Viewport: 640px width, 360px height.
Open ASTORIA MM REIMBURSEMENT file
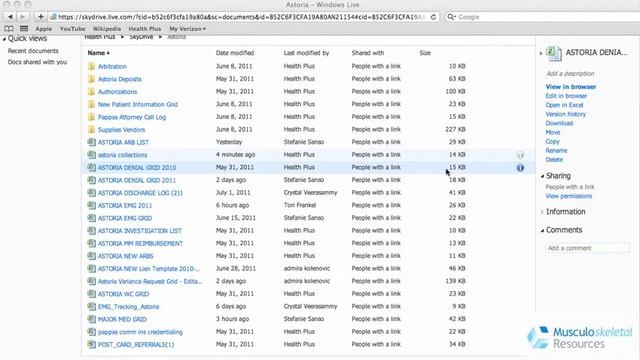(x=140, y=243)
